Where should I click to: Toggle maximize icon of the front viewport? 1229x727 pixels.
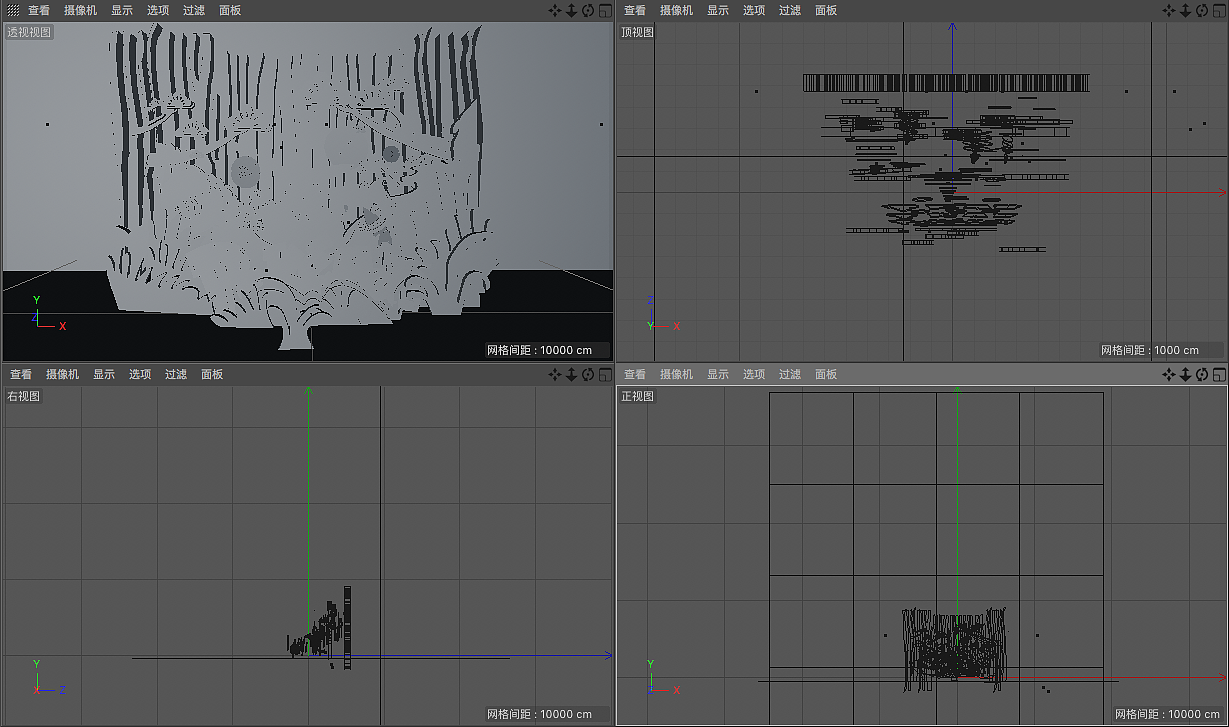click(1217, 375)
